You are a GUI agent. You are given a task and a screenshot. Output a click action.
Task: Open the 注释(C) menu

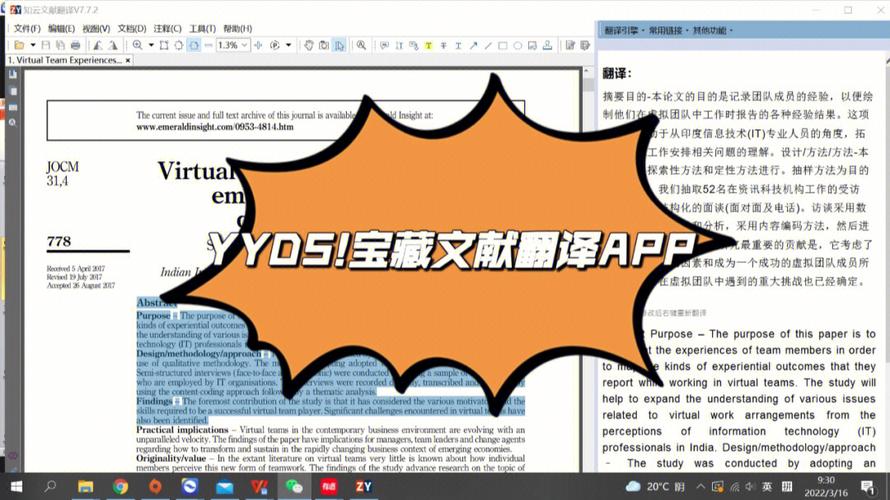point(168,29)
